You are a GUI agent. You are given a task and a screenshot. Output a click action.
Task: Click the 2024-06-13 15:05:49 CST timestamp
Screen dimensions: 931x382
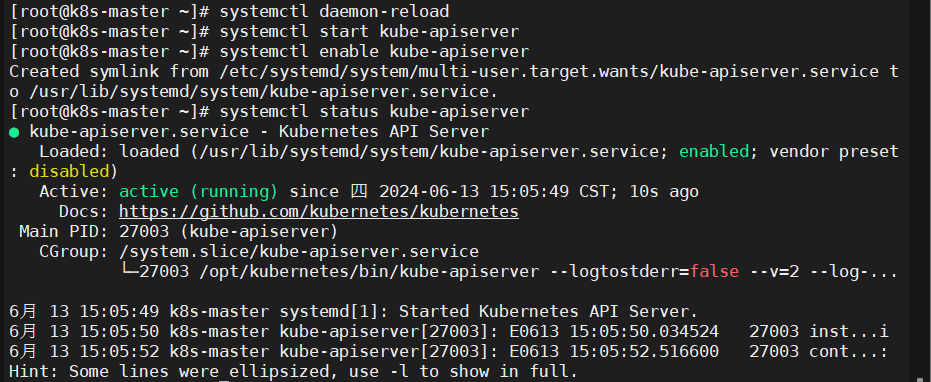pyautogui.click(x=494, y=192)
